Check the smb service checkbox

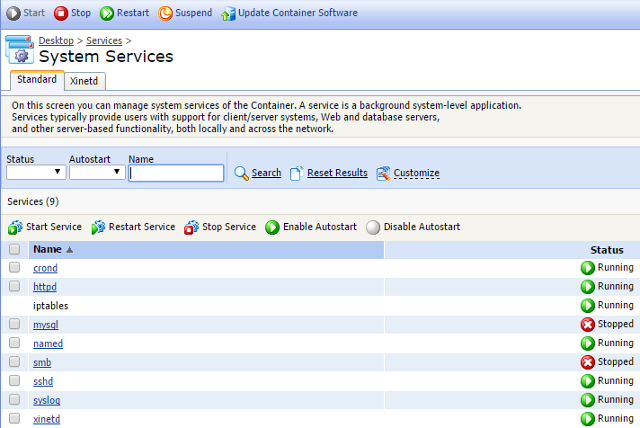pos(14,361)
